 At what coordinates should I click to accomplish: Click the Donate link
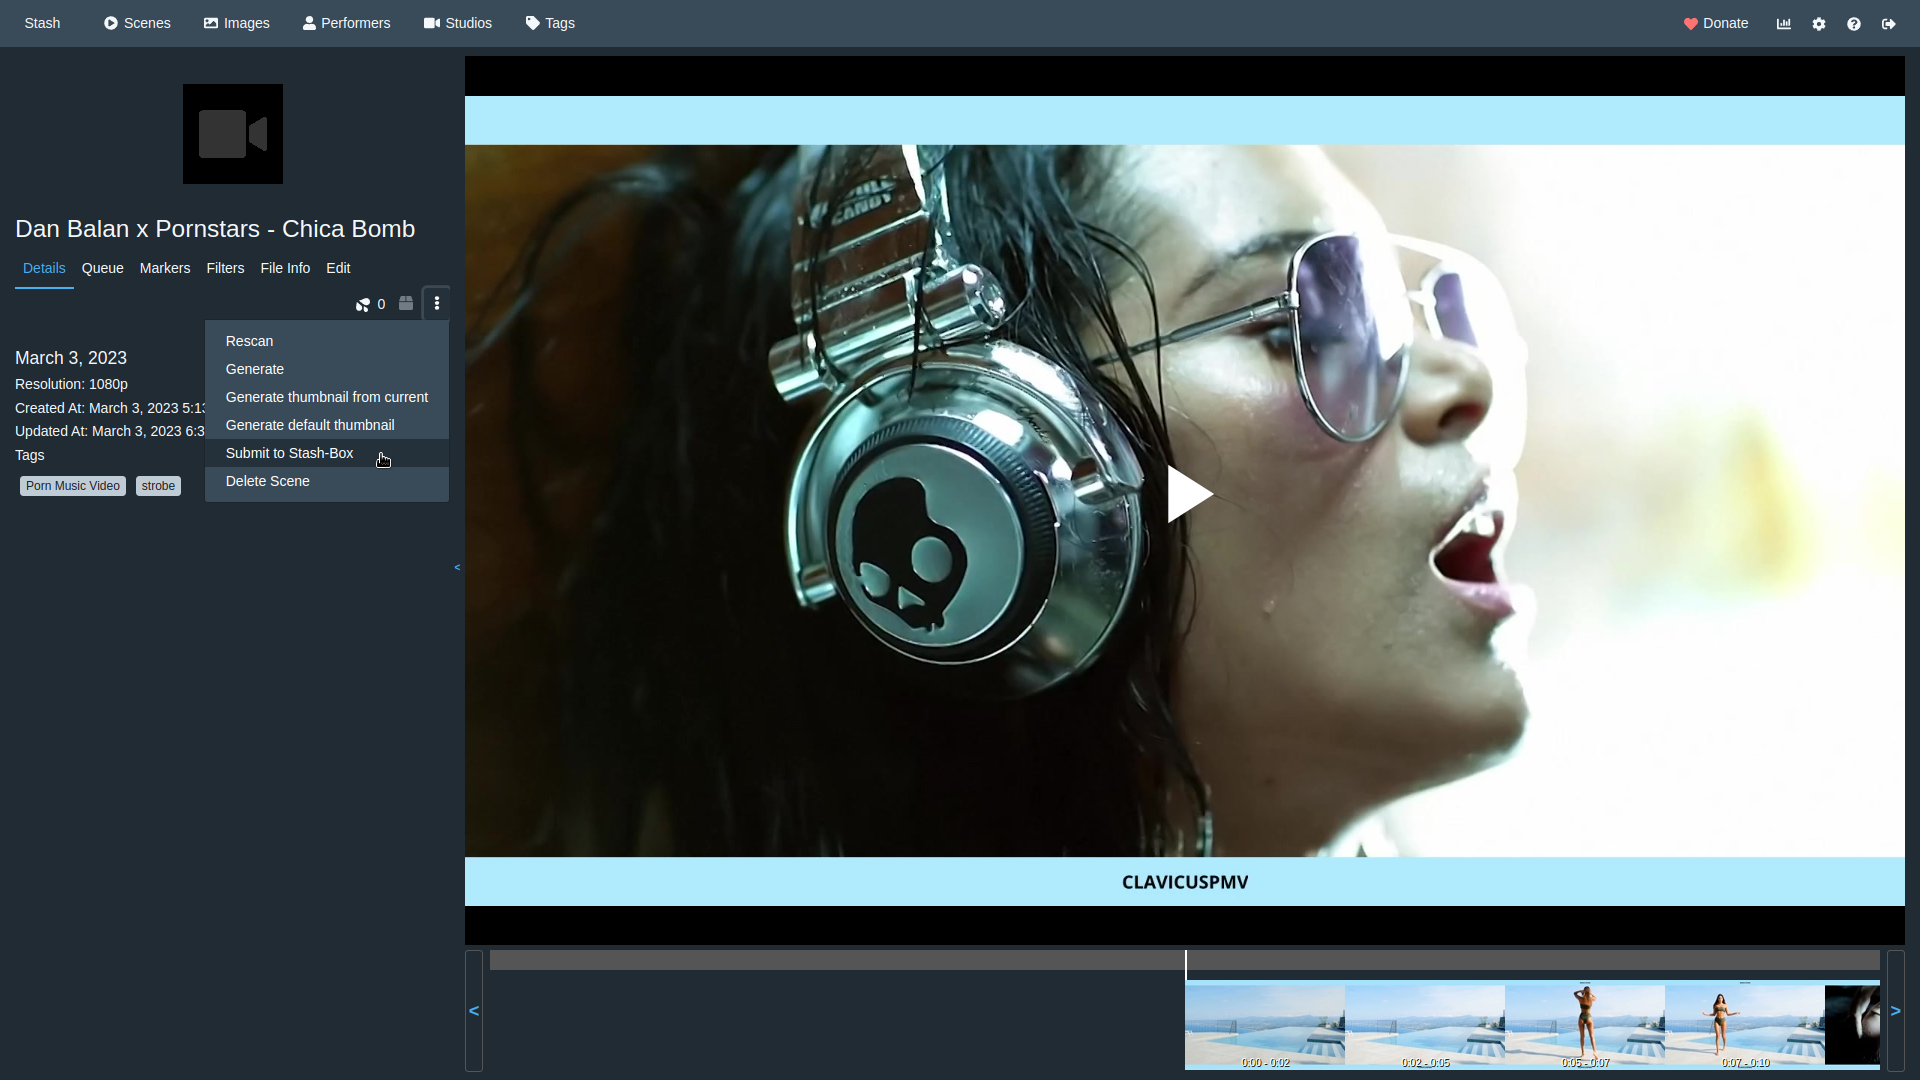click(x=1716, y=23)
